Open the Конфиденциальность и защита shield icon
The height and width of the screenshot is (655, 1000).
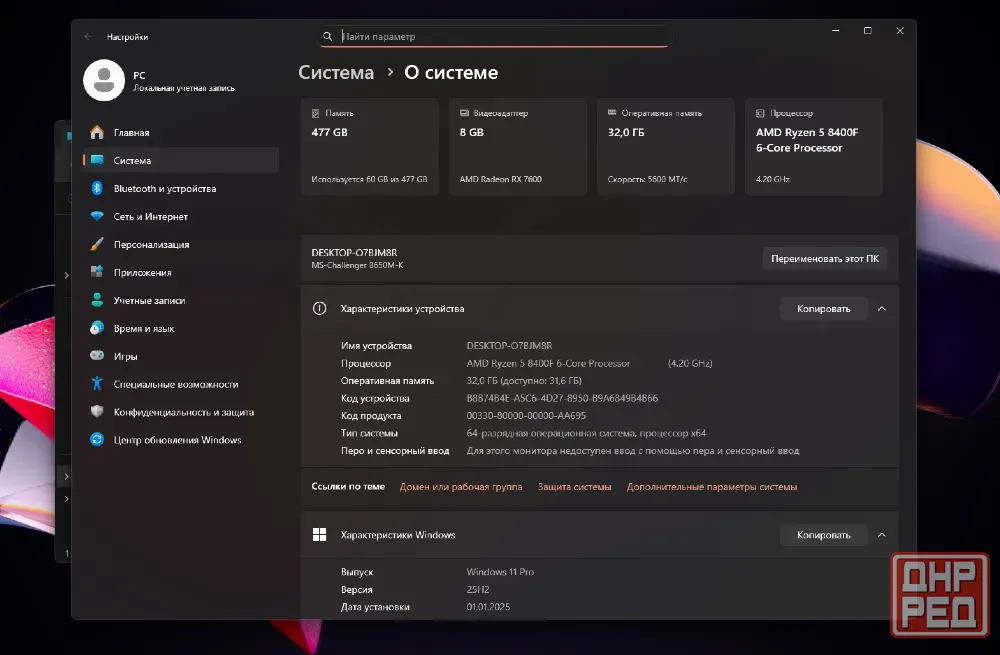coord(97,411)
